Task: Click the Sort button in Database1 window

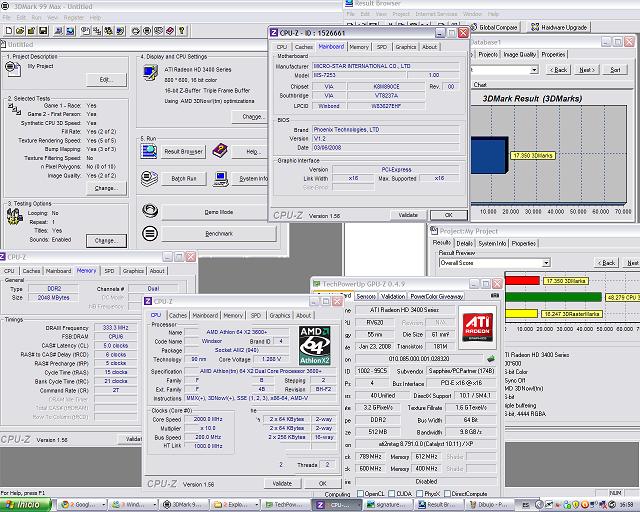Action: click(x=616, y=70)
